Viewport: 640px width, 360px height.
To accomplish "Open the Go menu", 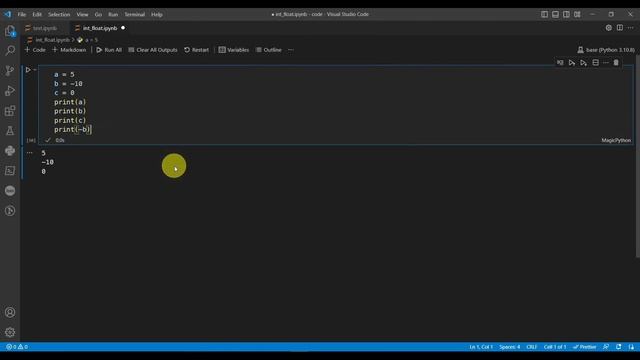I will [98, 14].
